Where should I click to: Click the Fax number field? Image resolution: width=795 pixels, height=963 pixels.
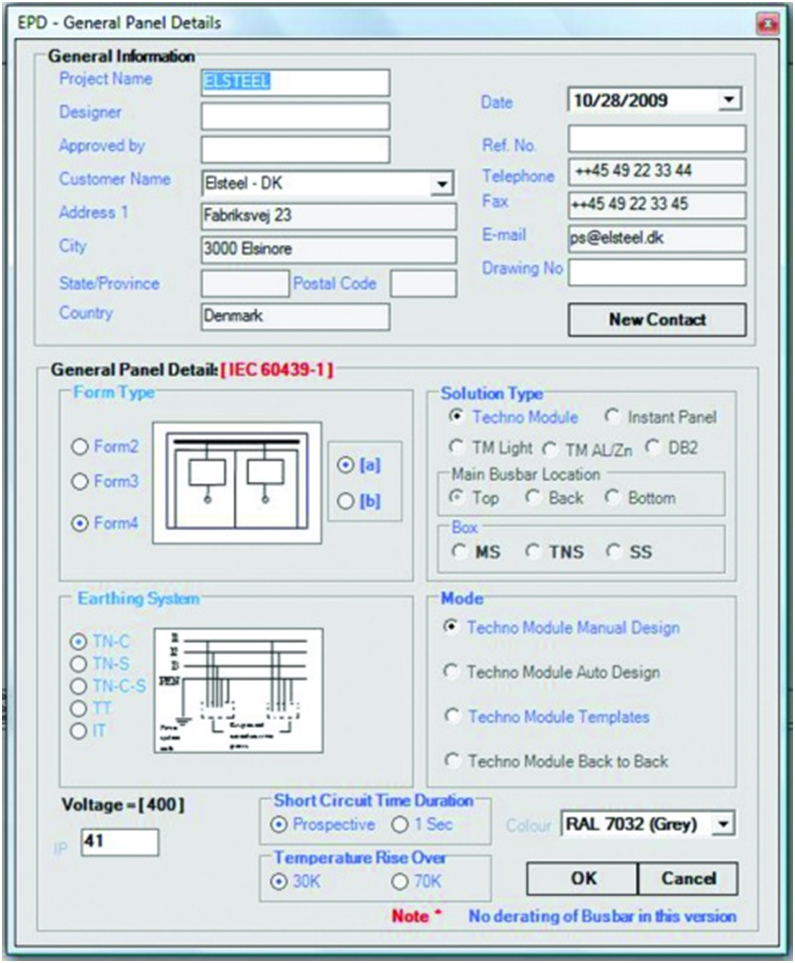pyautogui.click(x=657, y=205)
